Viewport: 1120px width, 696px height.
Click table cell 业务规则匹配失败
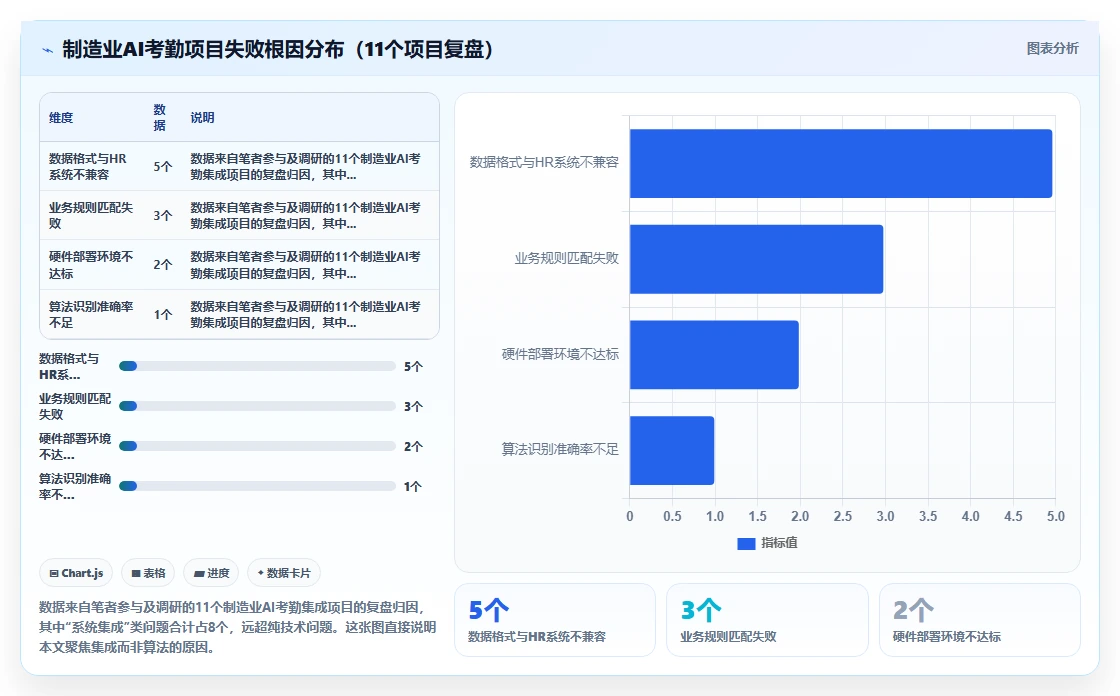[91, 216]
